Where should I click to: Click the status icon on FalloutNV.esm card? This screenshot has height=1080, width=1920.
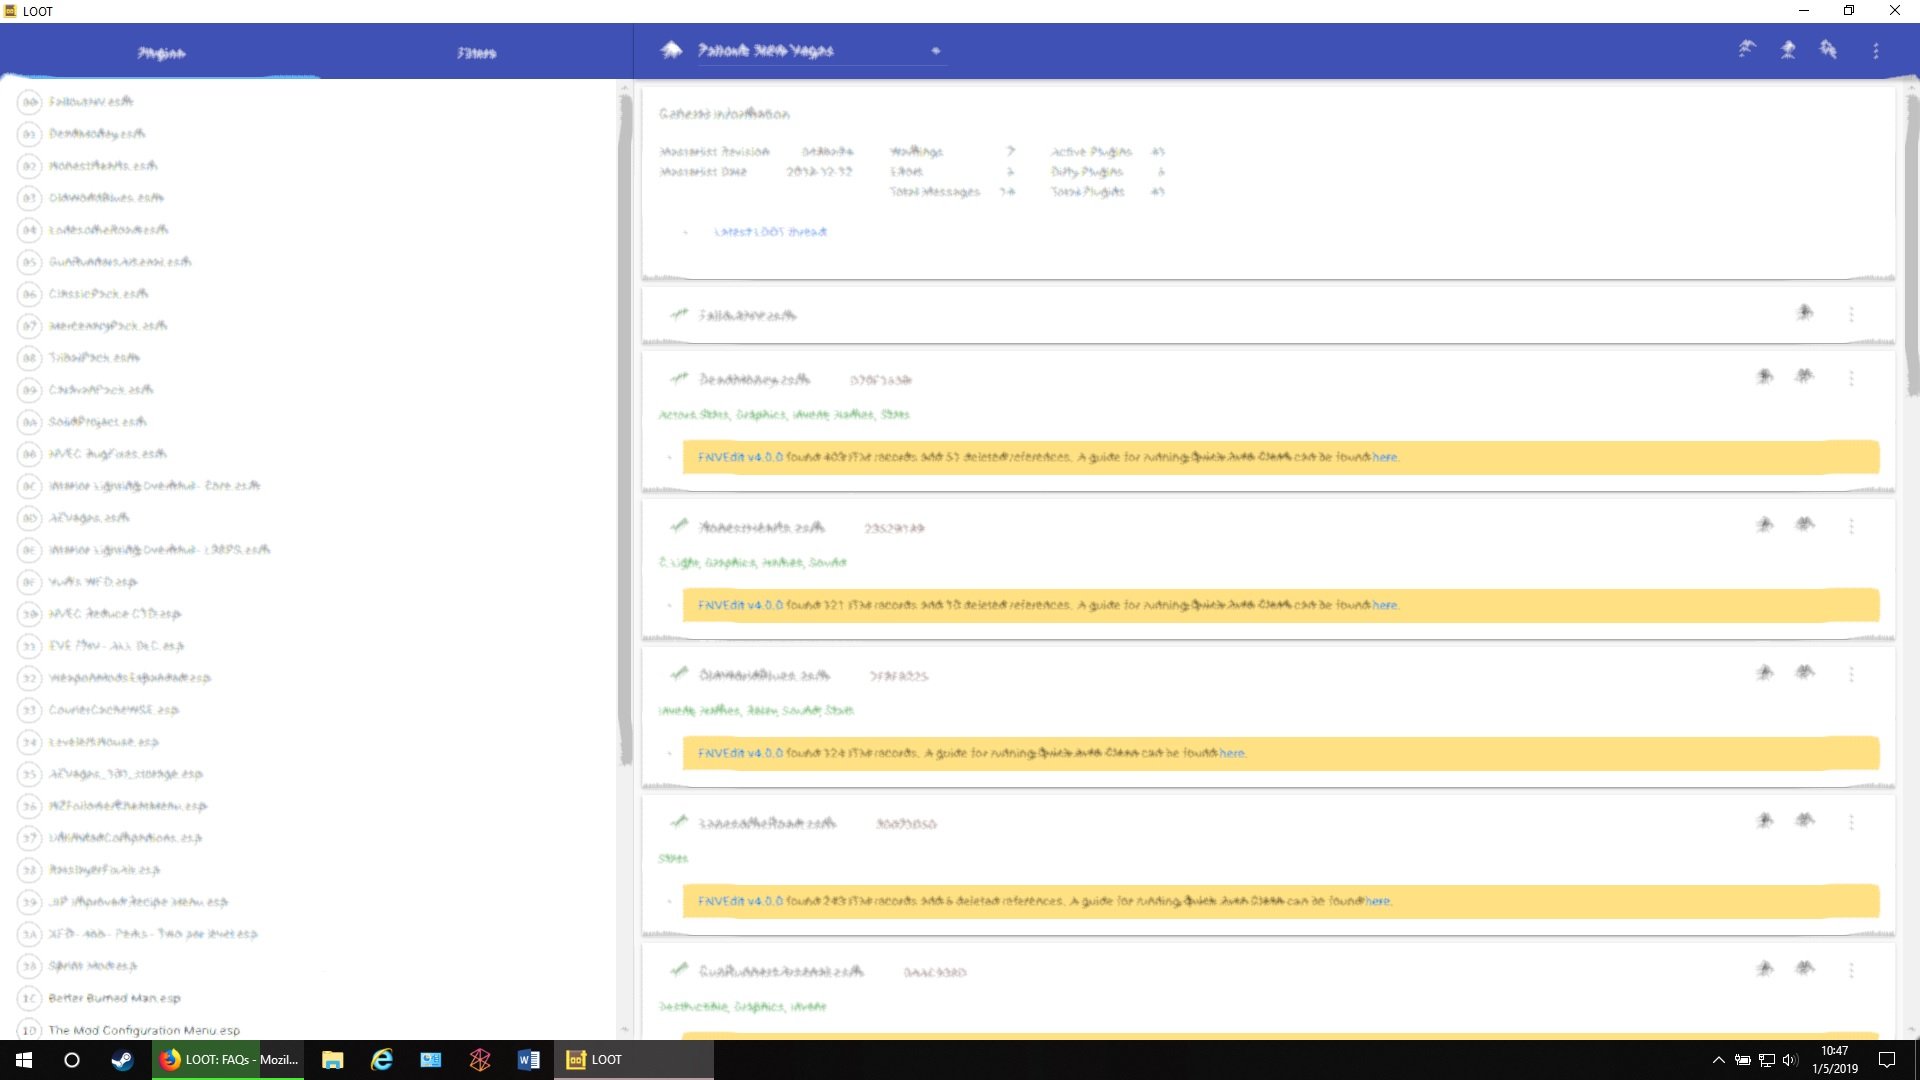[x=1805, y=313]
